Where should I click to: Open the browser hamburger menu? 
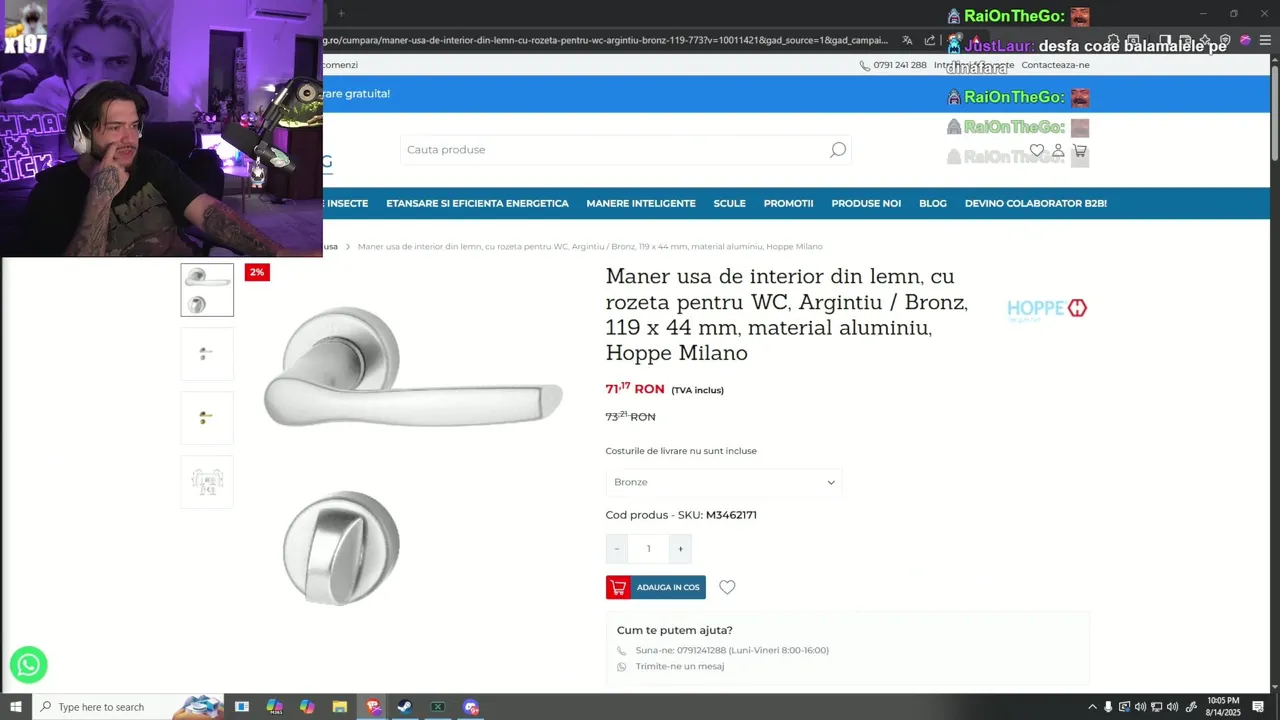[1265, 40]
